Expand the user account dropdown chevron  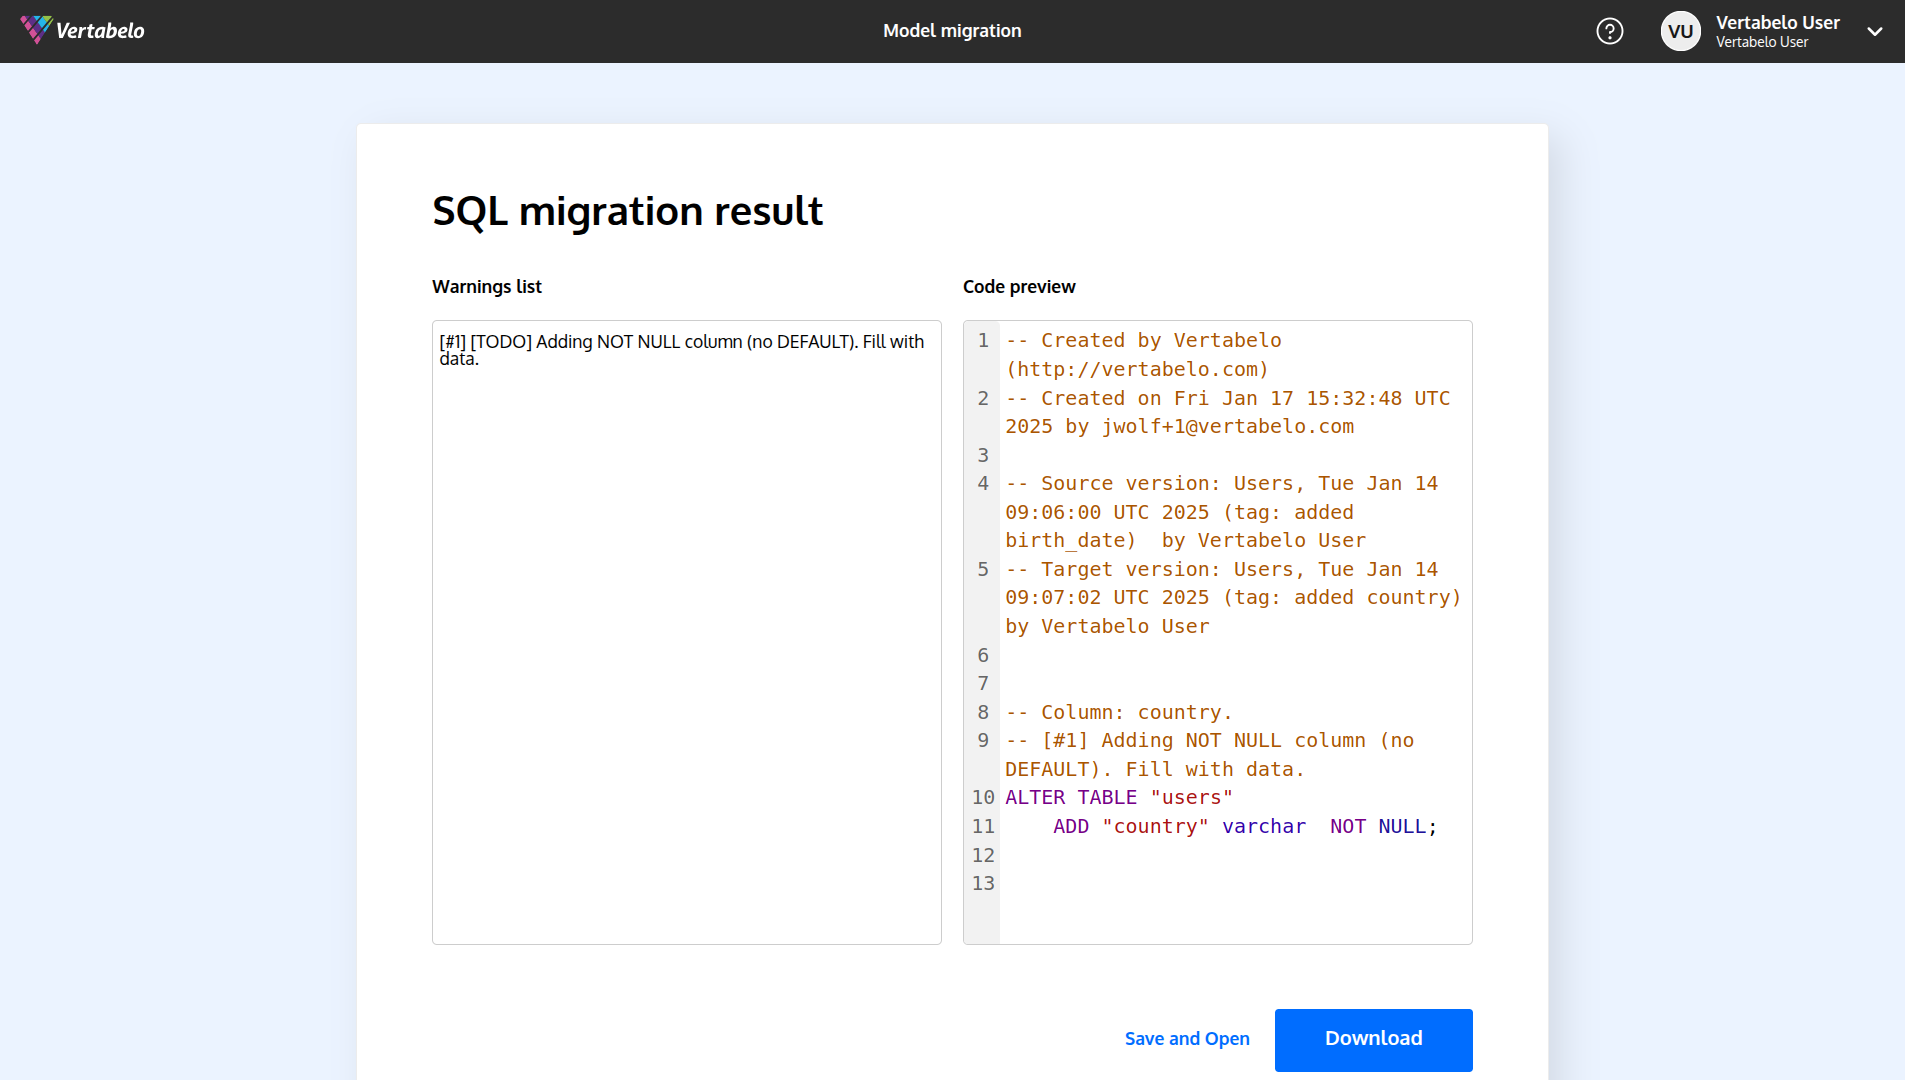[1874, 31]
